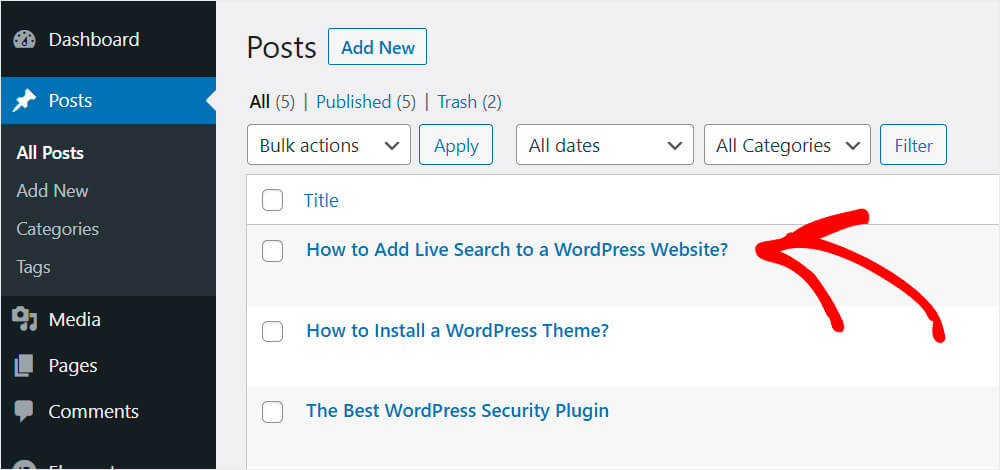This screenshot has width=1000, height=470.
Task: Open Tags submenu item
Action: coord(33,267)
